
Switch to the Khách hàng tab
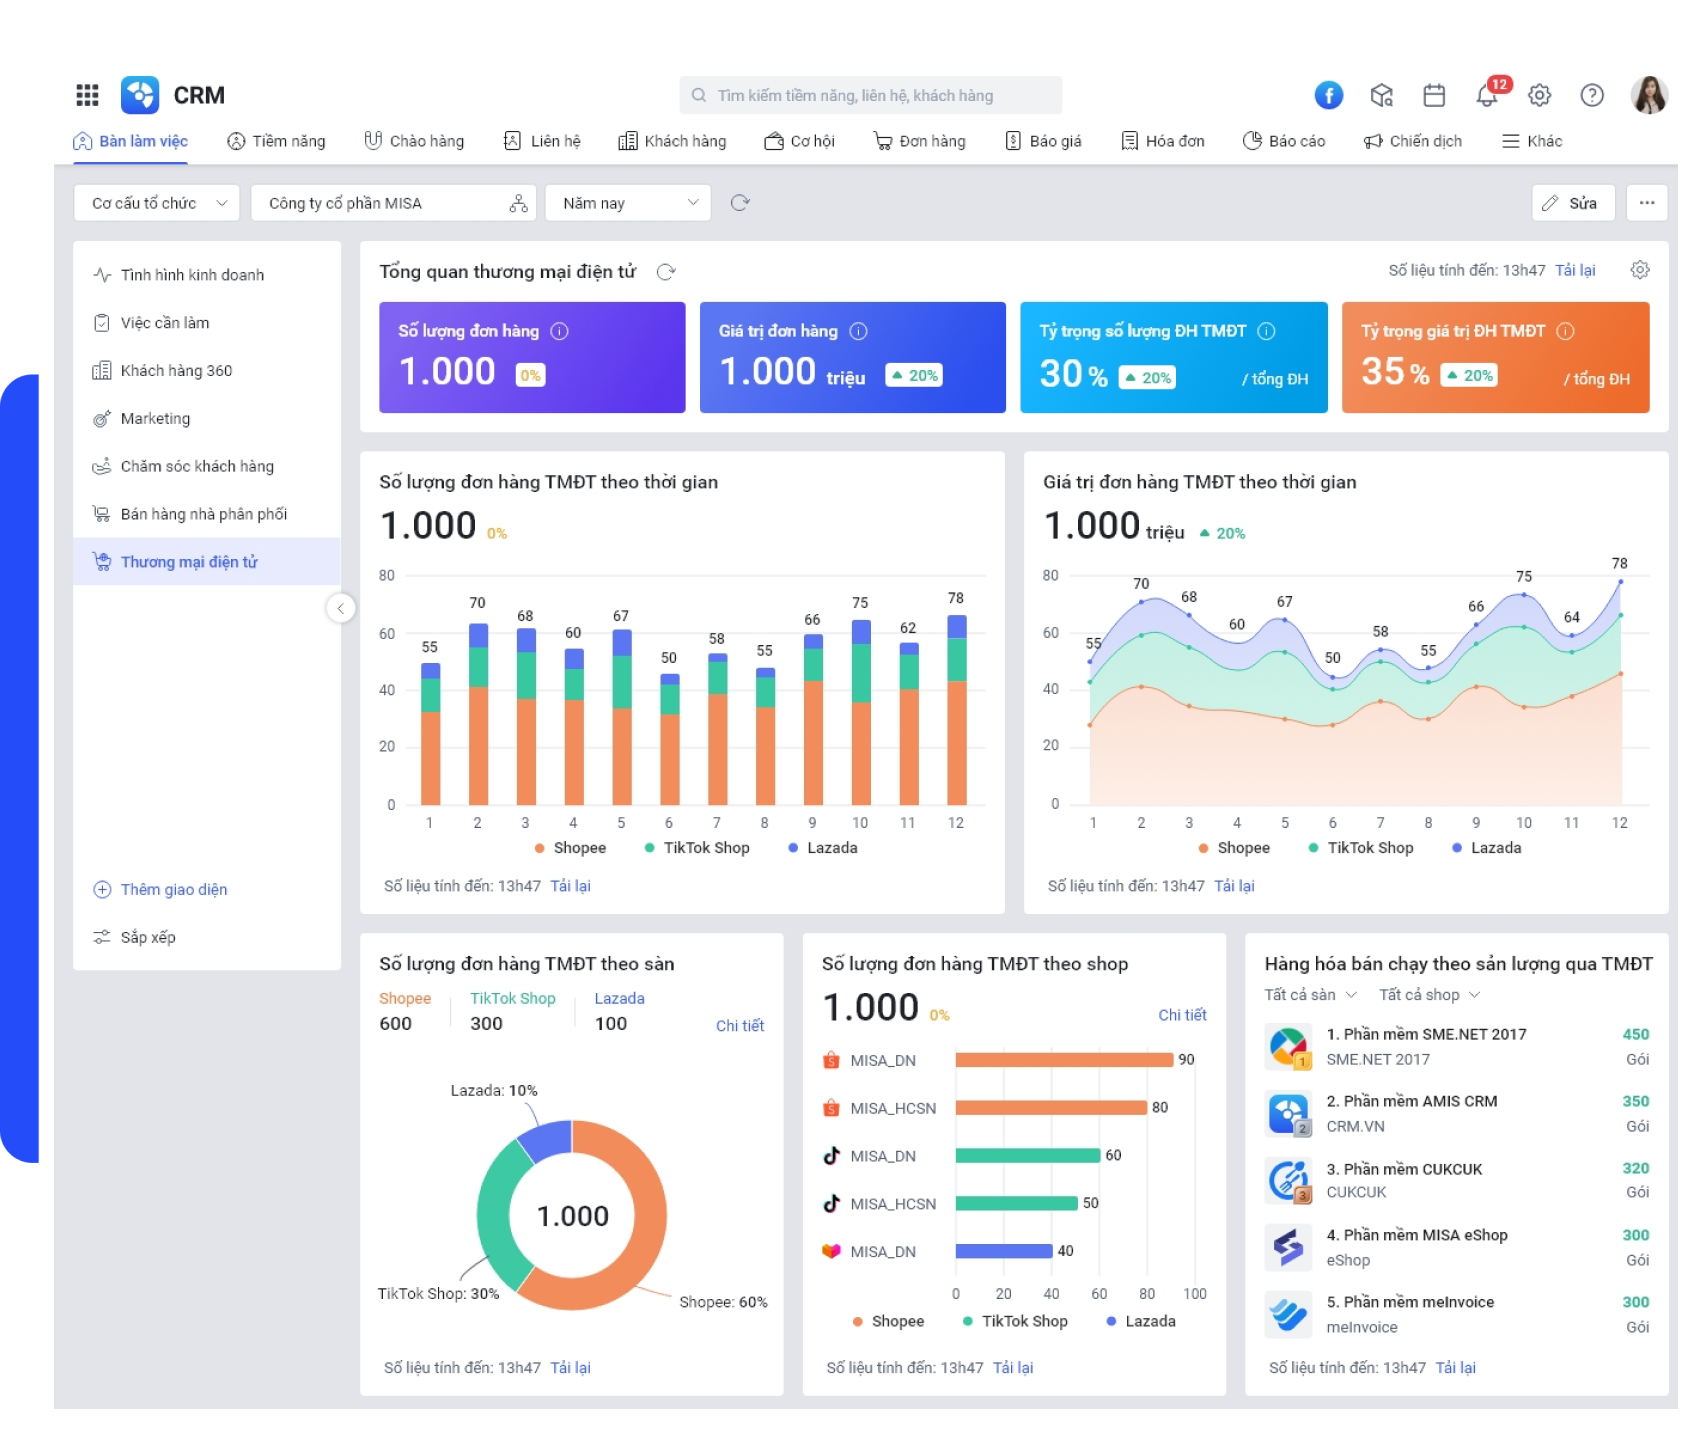pos(672,141)
